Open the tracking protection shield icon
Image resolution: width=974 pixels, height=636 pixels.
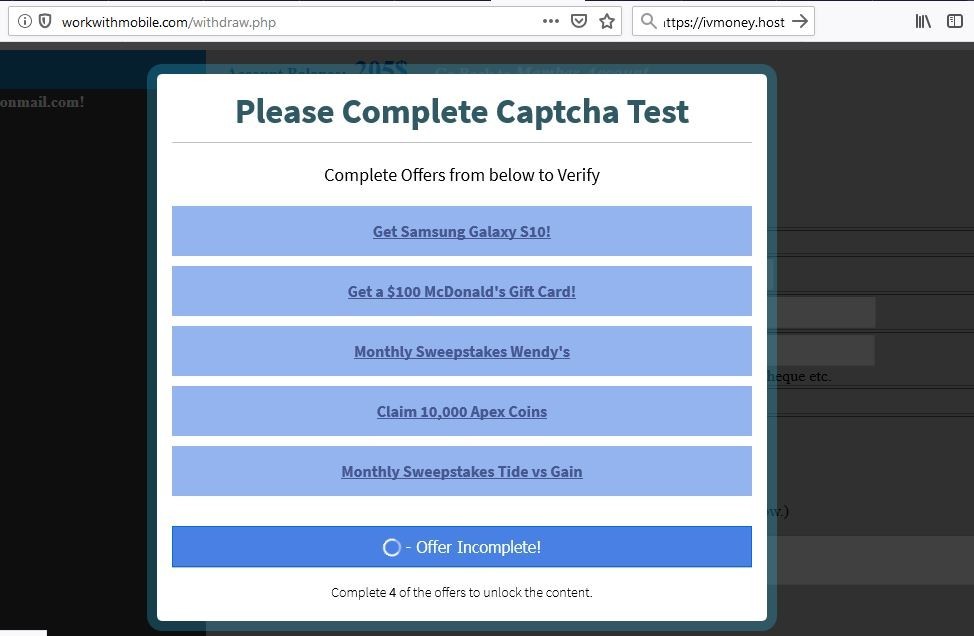point(45,22)
